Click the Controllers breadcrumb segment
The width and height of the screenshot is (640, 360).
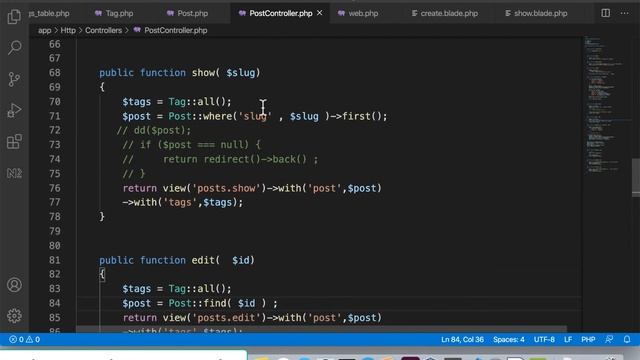pyautogui.click(x=103, y=30)
